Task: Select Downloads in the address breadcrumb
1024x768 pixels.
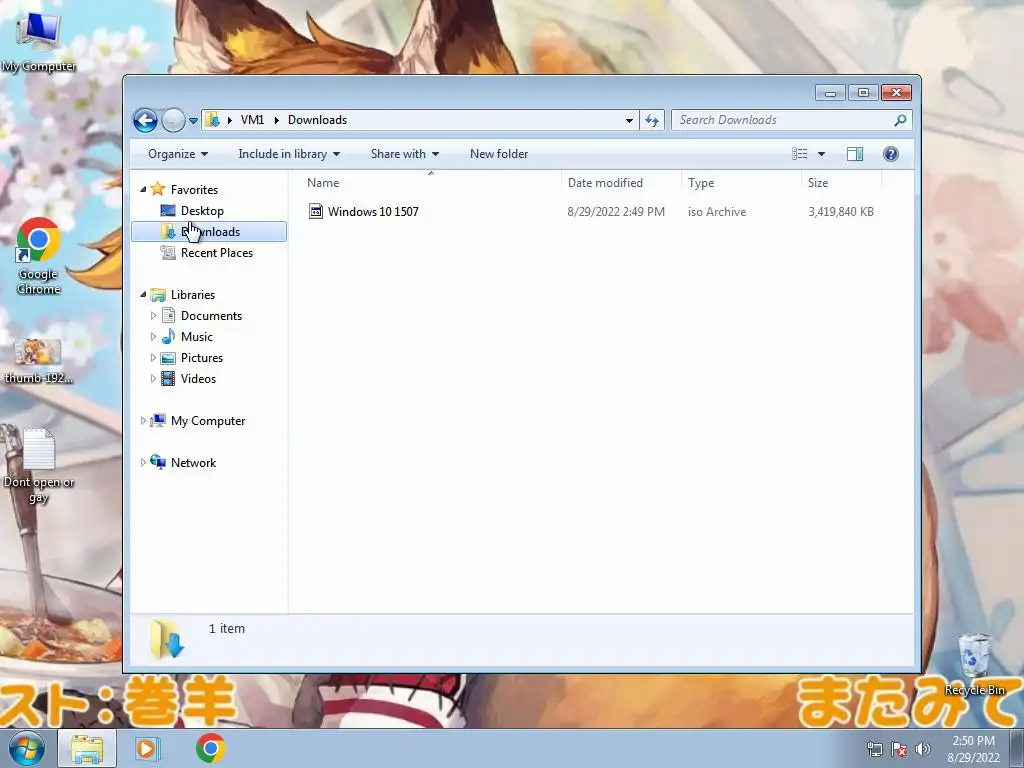Action: 317,120
